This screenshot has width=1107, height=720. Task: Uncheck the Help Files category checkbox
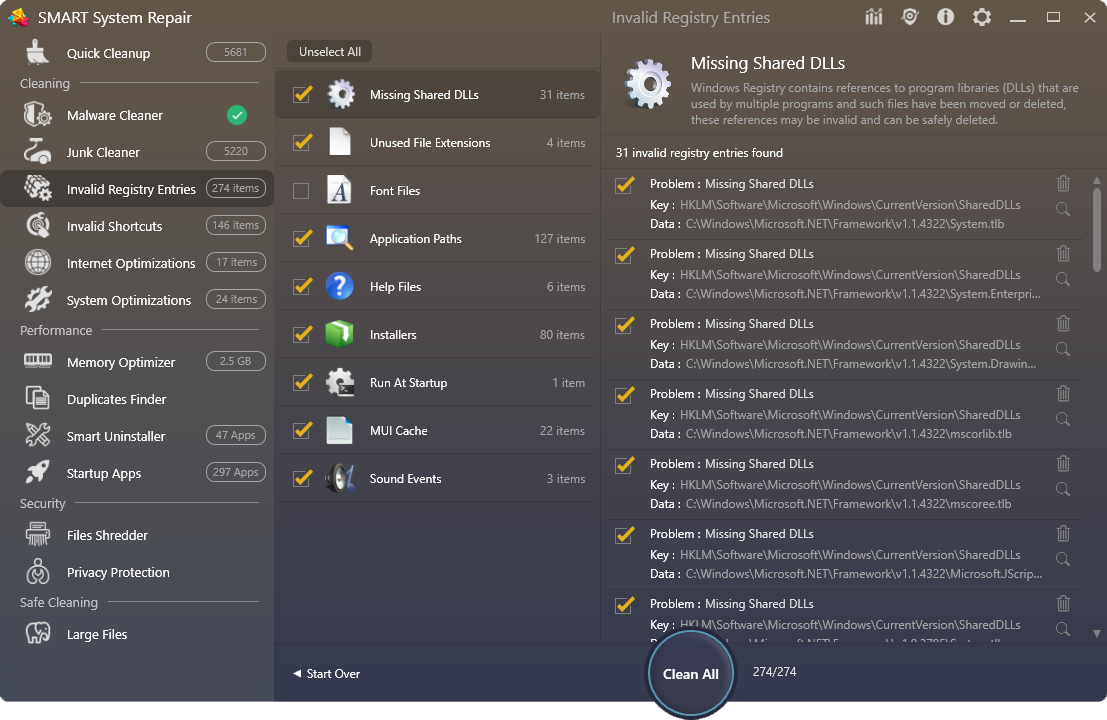[x=302, y=287]
